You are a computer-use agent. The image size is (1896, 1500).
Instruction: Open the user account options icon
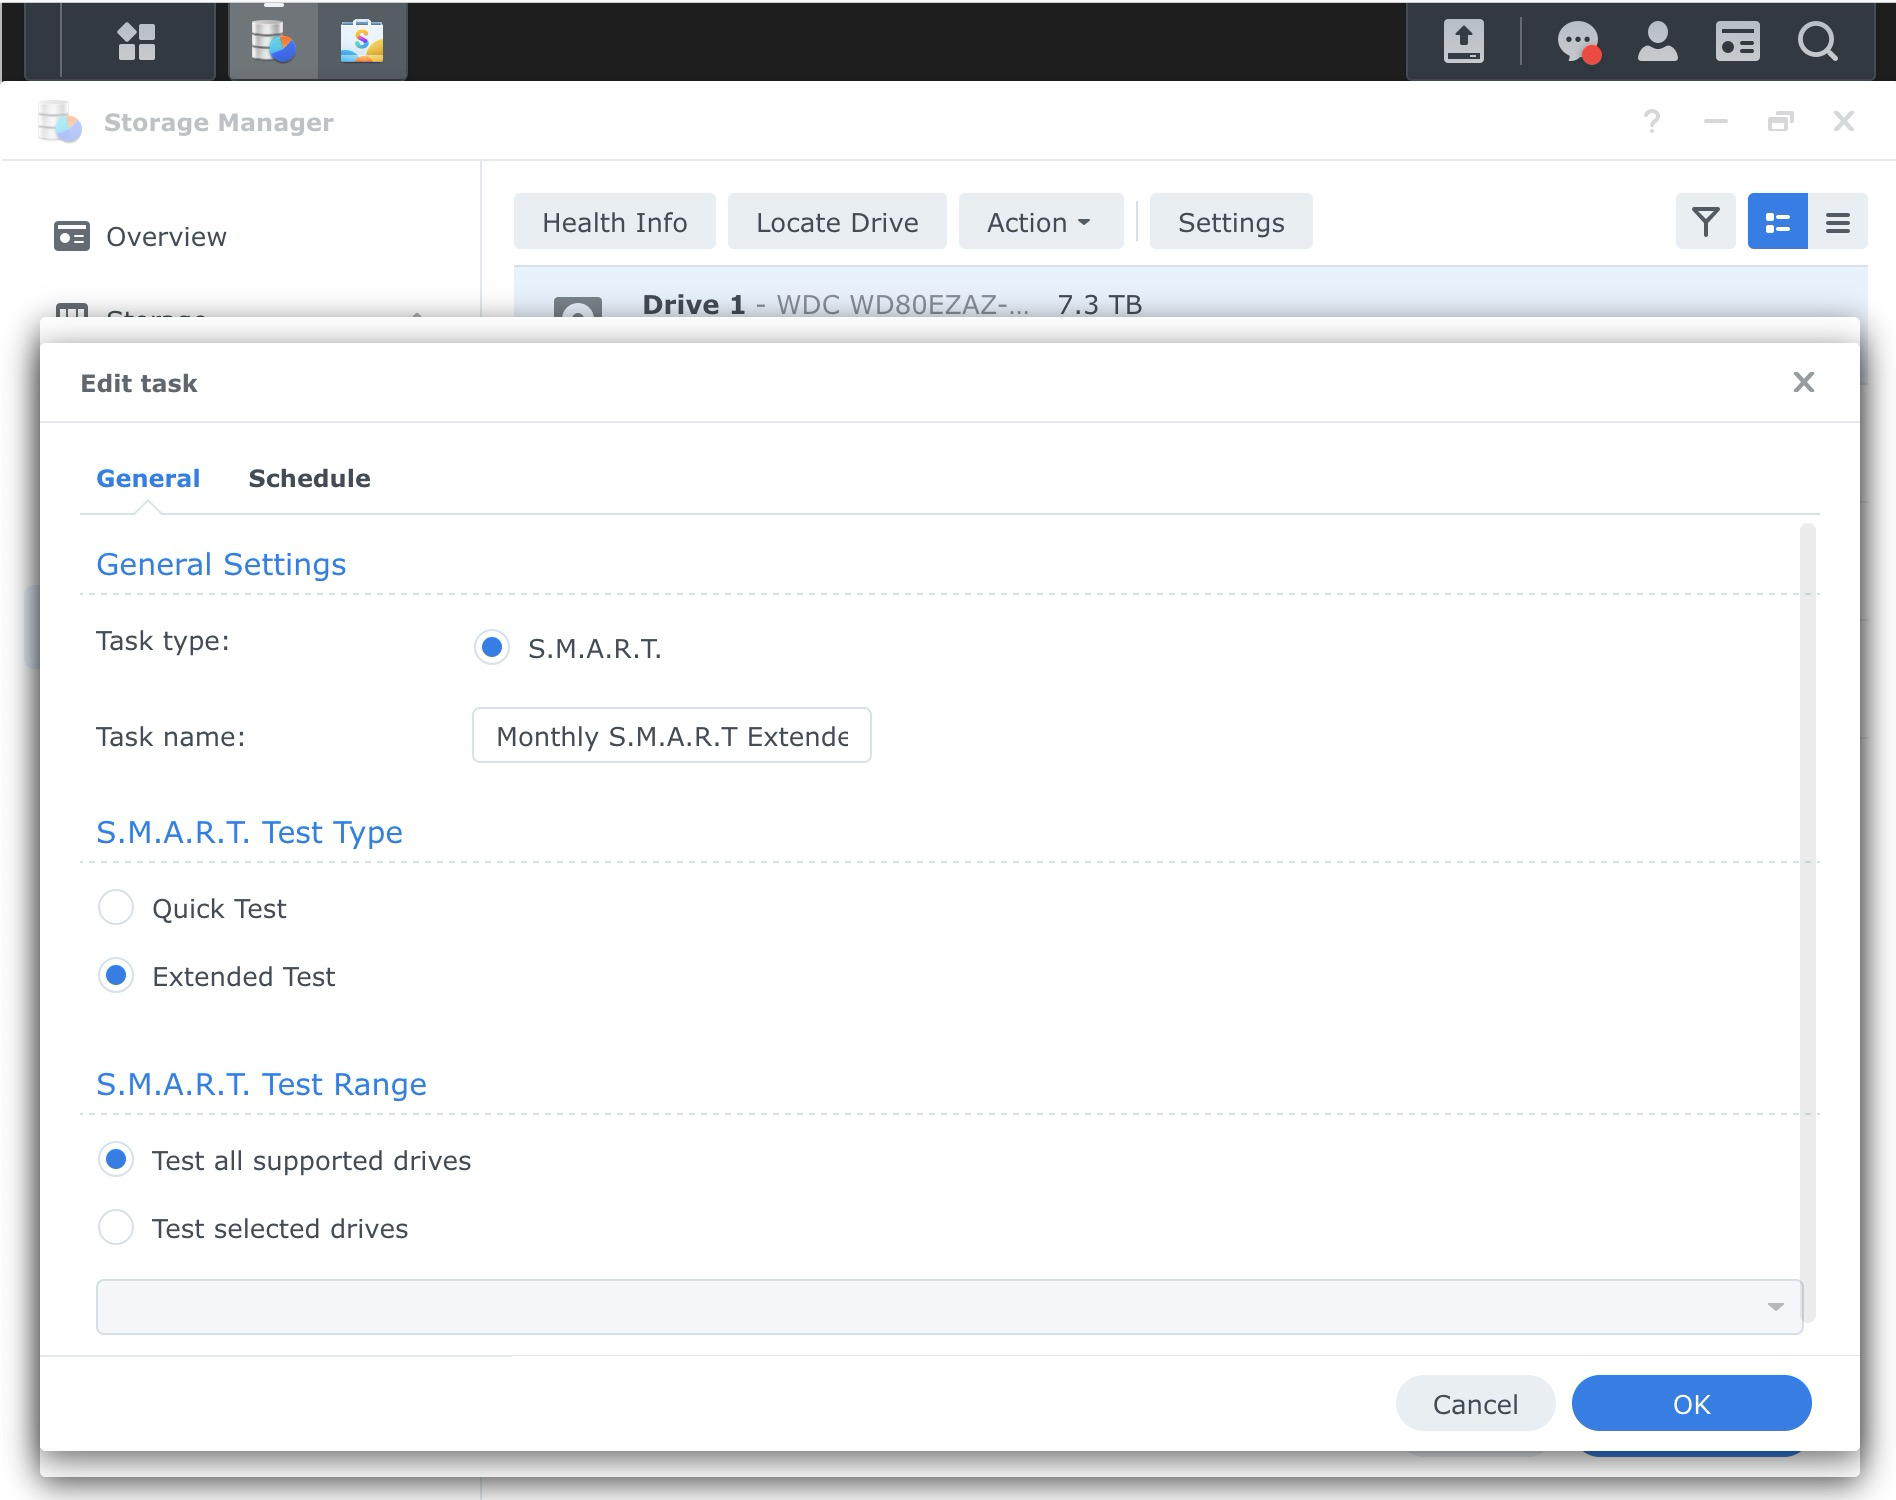(1657, 42)
